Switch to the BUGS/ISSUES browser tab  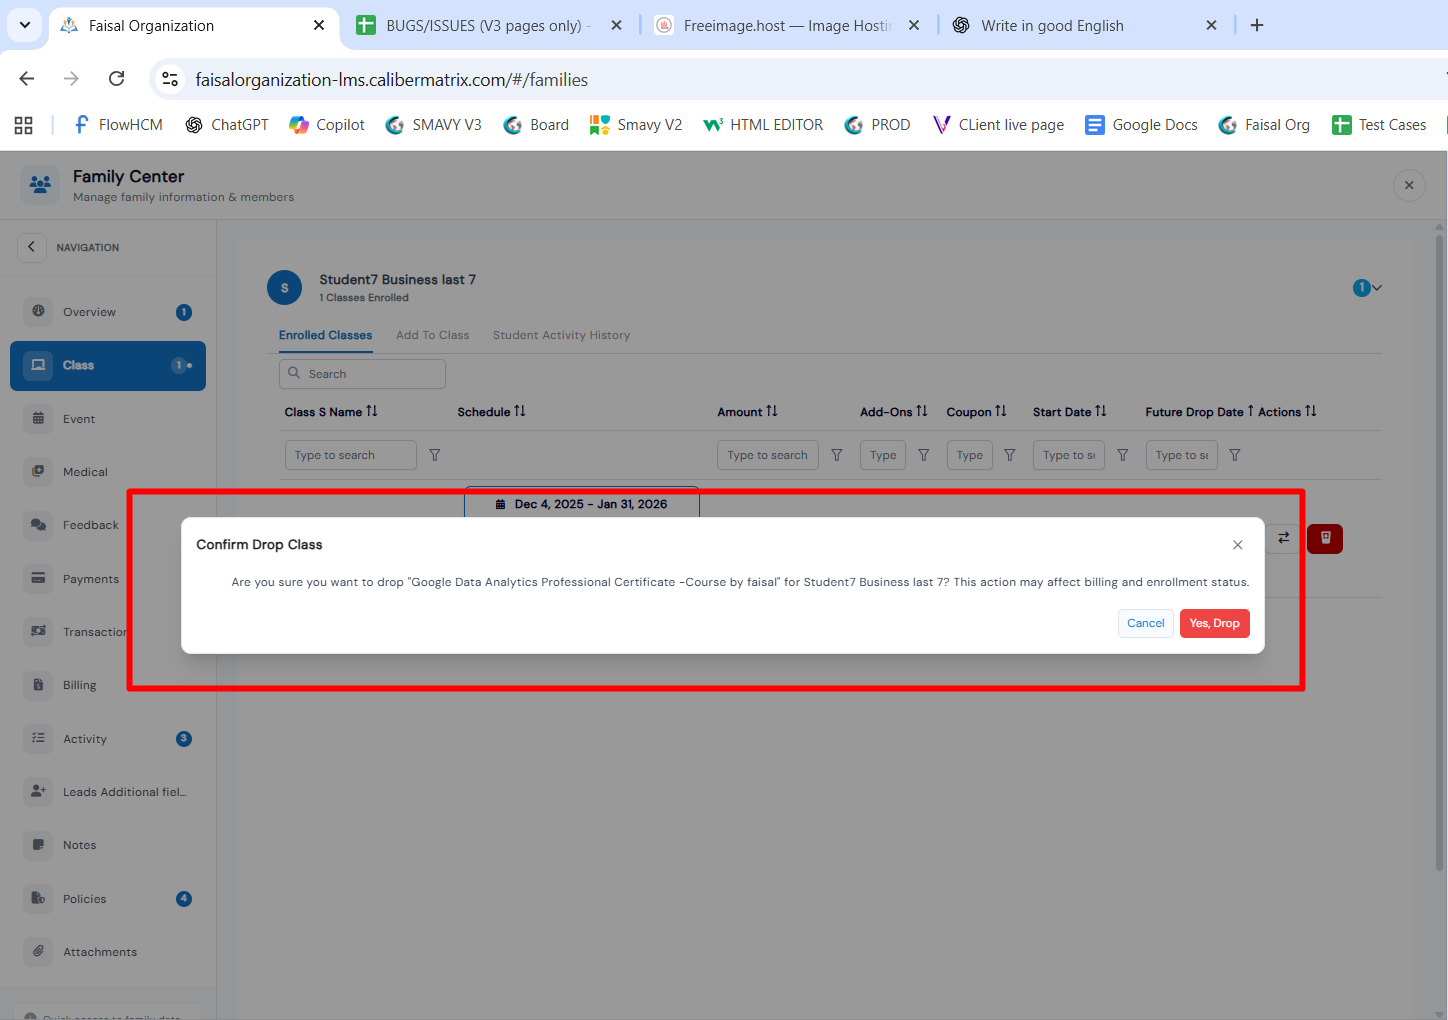(x=487, y=25)
